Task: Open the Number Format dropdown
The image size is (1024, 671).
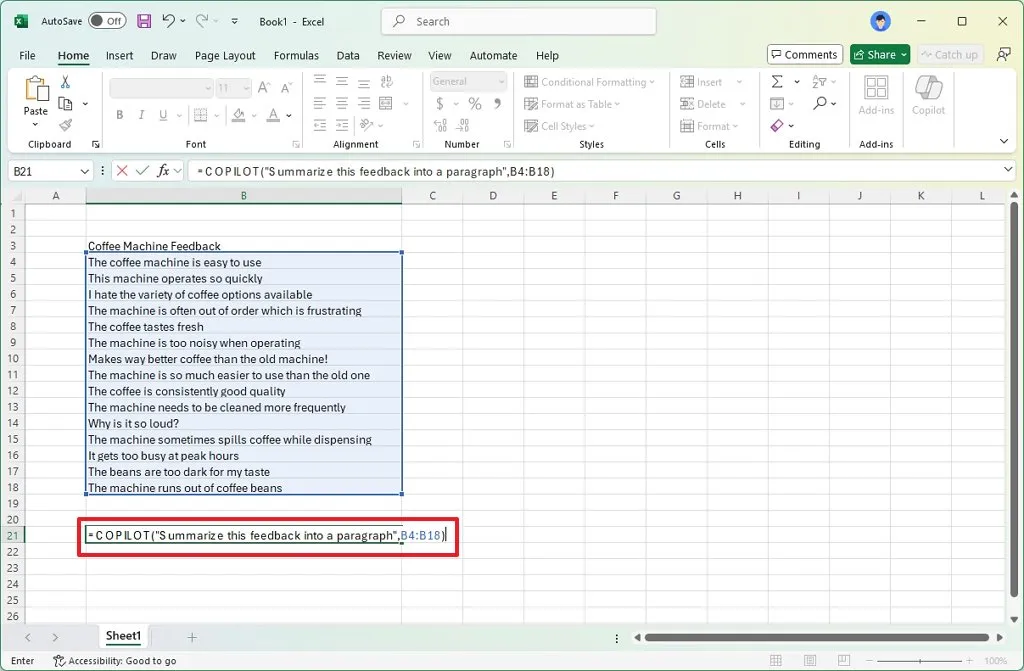Action: pyautogui.click(x=468, y=81)
